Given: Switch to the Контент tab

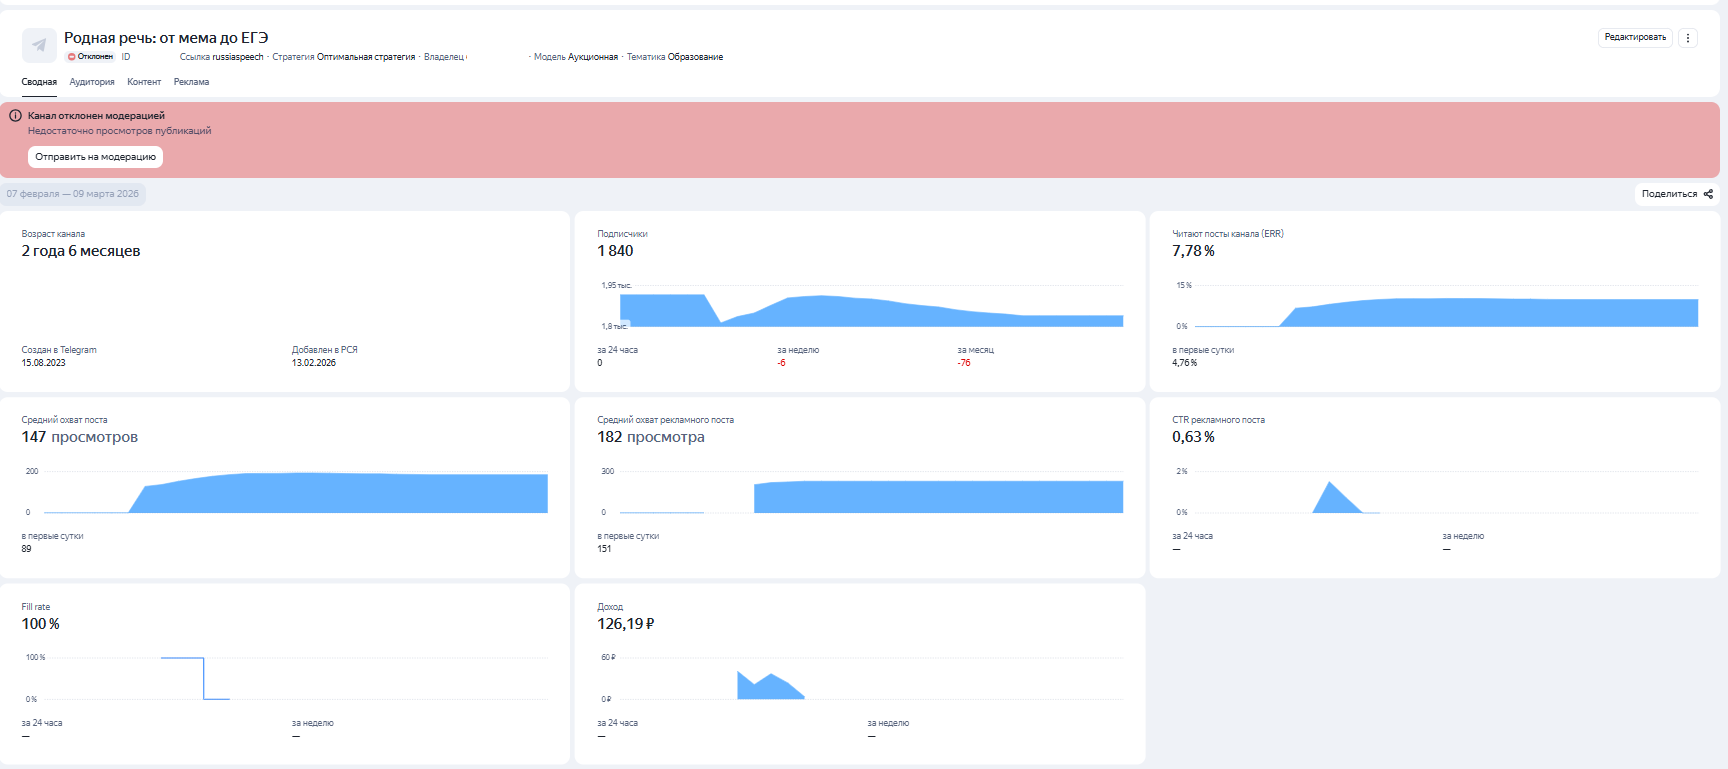Looking at the screenshot, I should click(144, 82).
